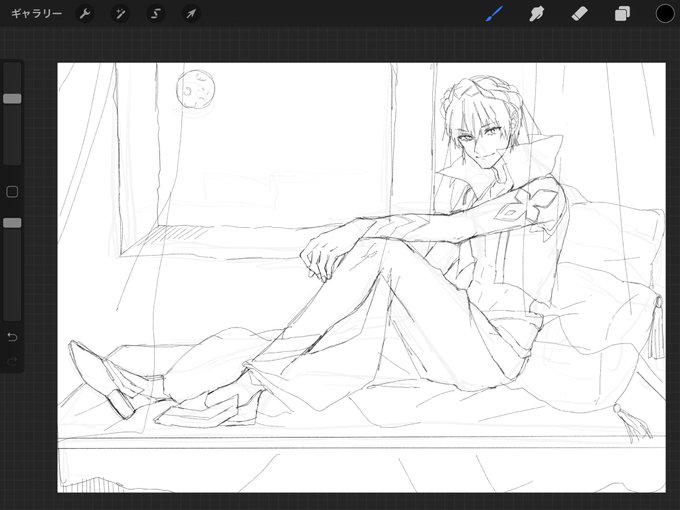Viewport: 680px width, 510px height.
Task: Activate the Transform arrow tool
Action: coord(191,14)
